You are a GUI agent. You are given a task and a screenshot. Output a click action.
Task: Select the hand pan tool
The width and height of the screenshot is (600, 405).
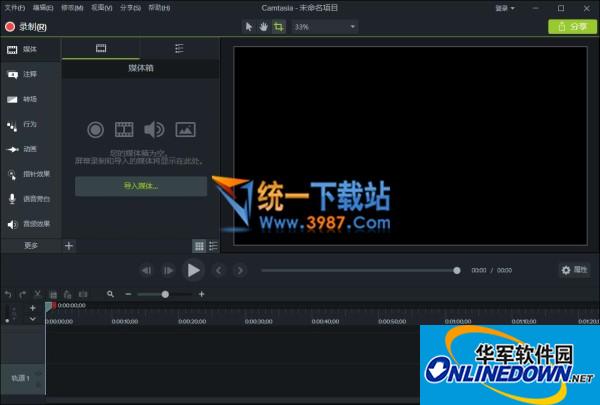[x=264, y=27]
